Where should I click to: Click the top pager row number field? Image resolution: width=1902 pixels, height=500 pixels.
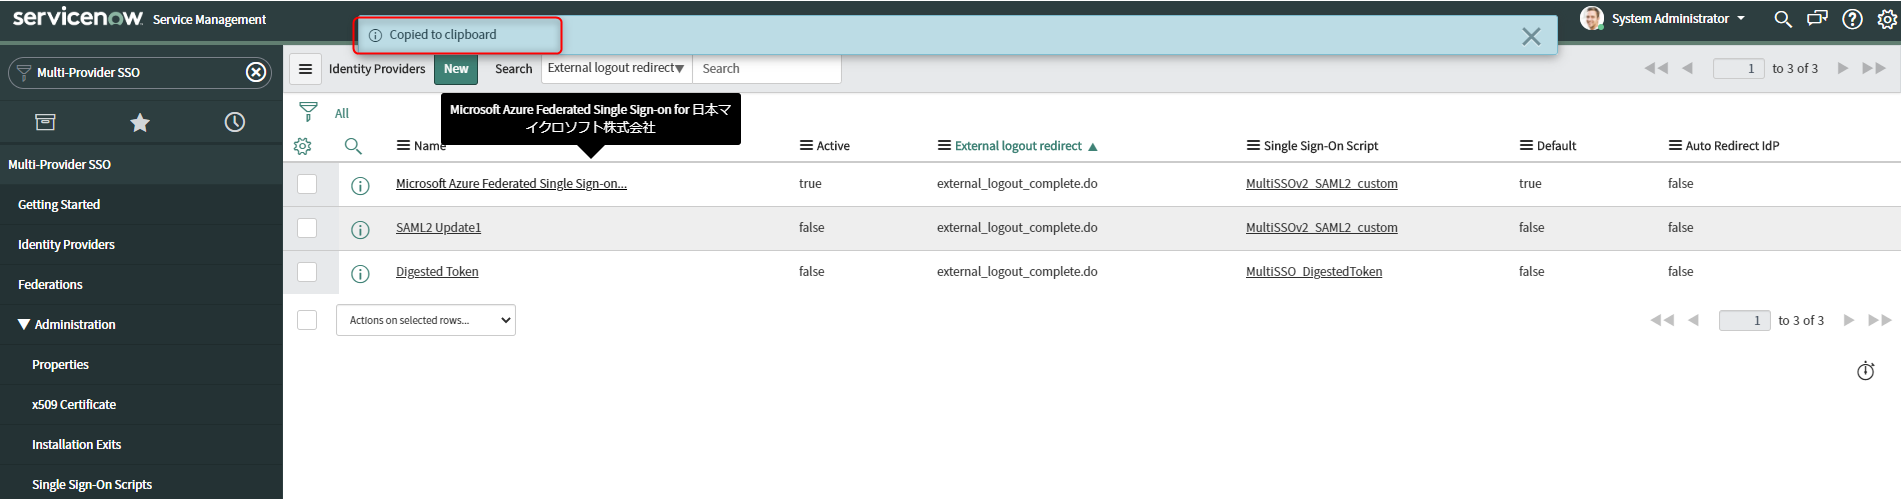(1738, 68)
